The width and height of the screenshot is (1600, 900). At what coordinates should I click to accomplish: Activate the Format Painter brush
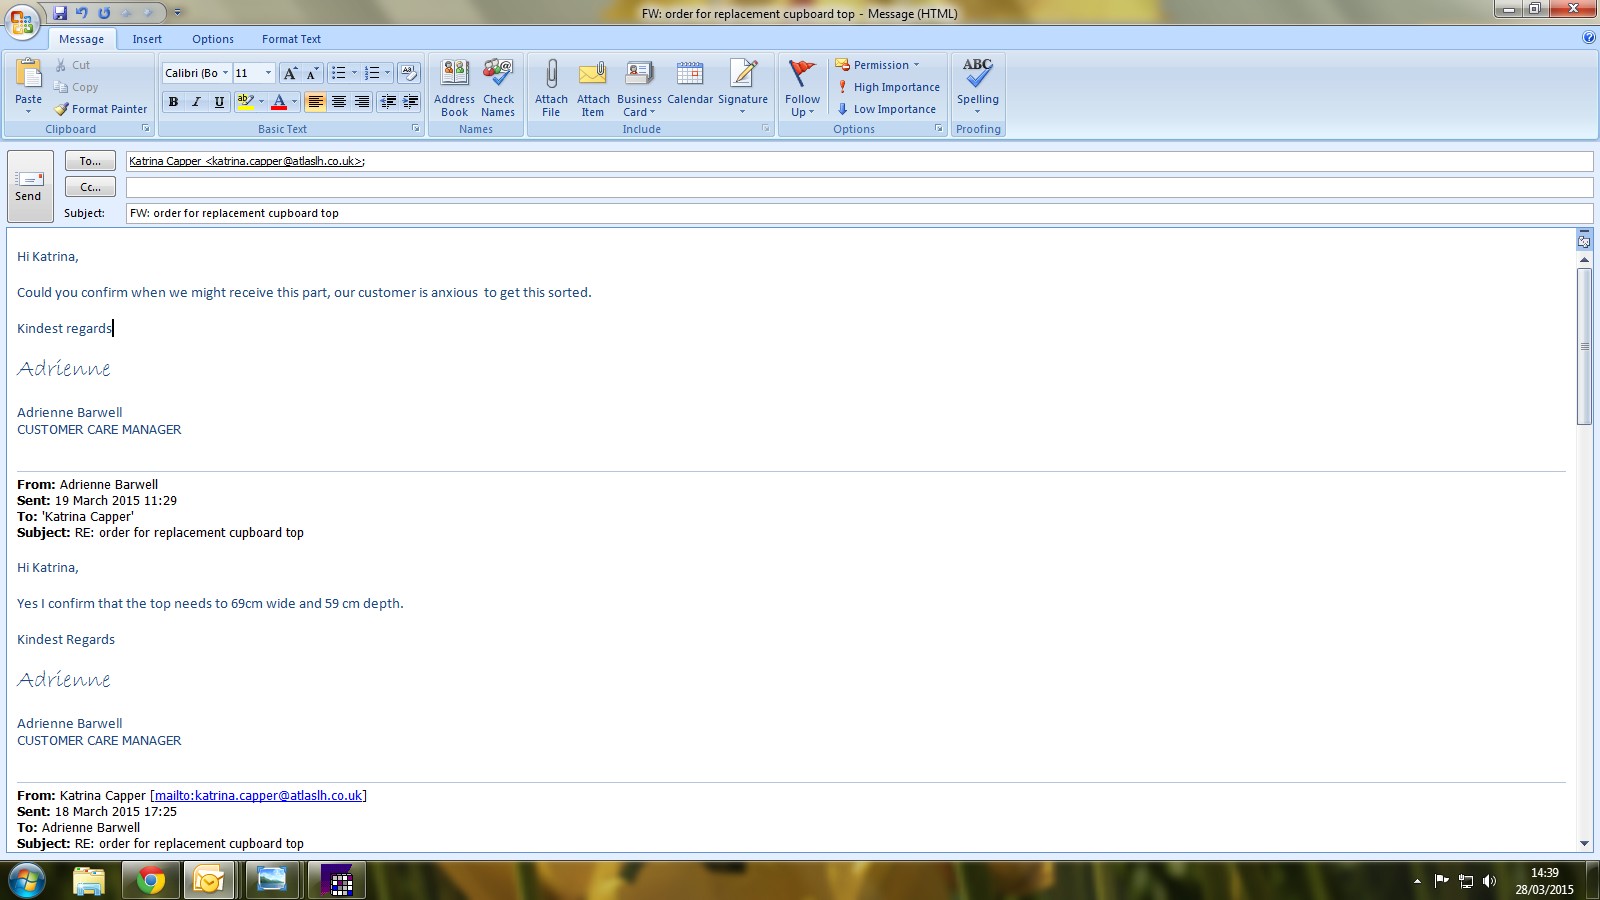(101, 109)
